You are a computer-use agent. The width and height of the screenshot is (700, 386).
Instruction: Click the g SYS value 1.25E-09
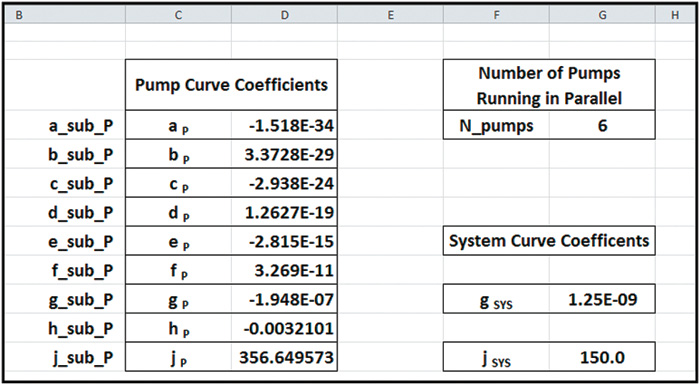602,299
